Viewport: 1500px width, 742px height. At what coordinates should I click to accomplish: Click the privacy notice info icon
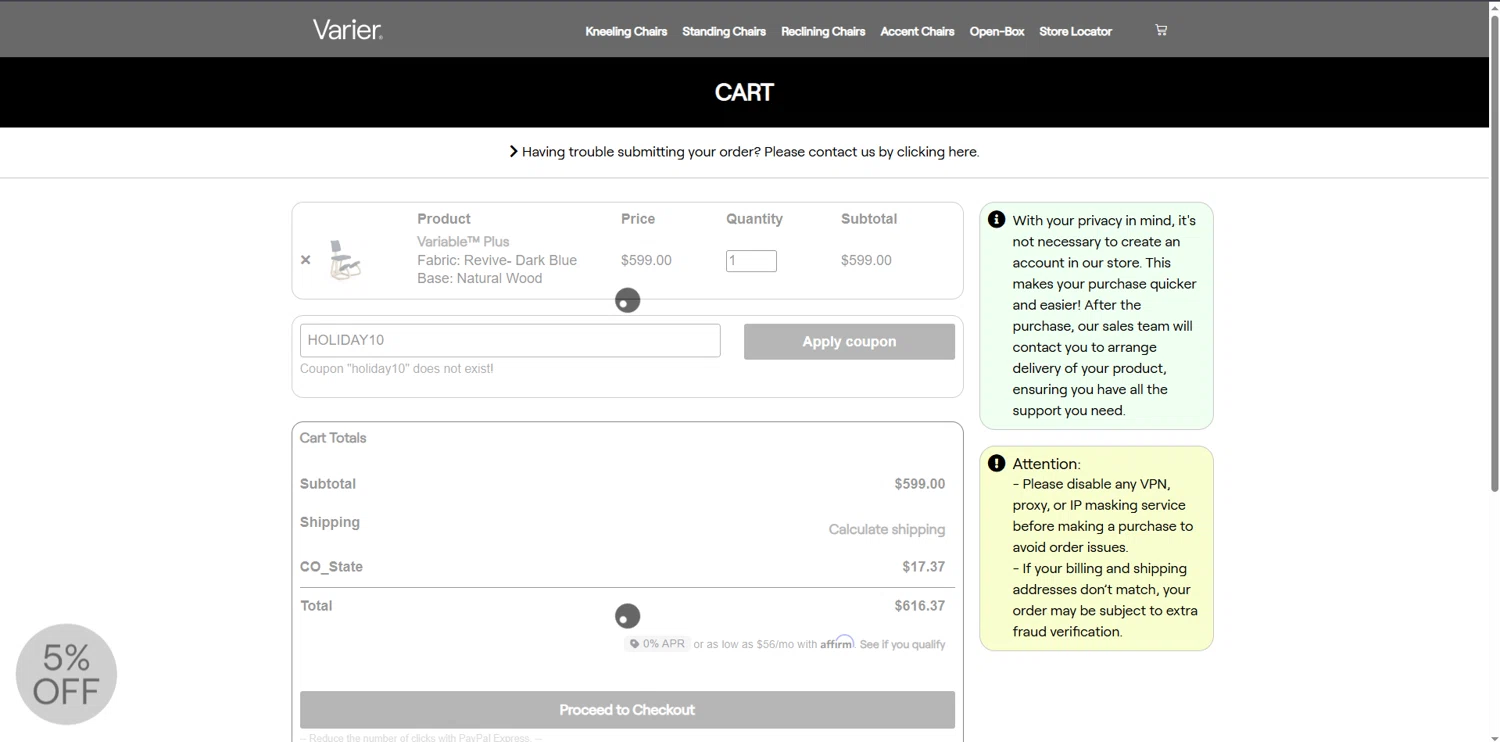pos(996,219)
